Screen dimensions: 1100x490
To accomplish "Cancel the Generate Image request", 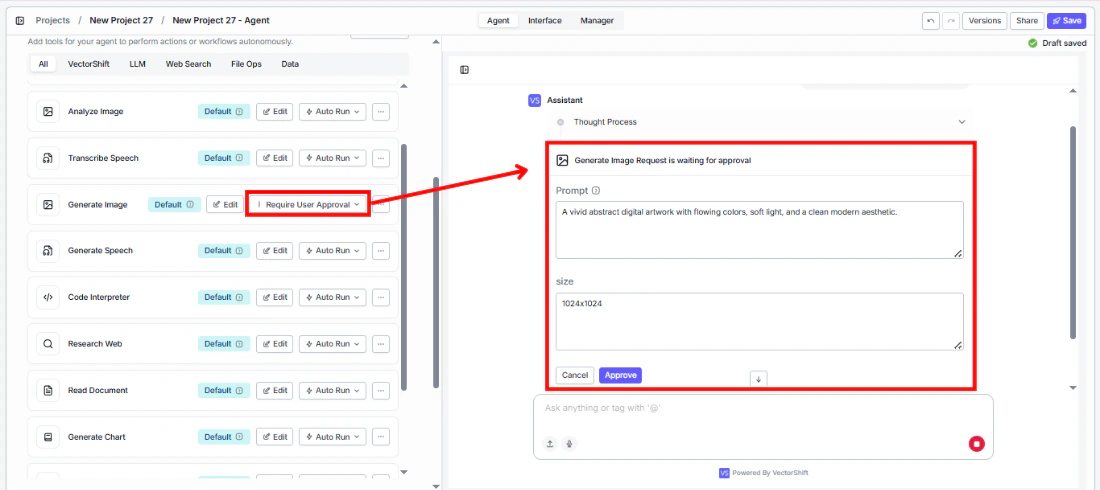I will point(575,376).
